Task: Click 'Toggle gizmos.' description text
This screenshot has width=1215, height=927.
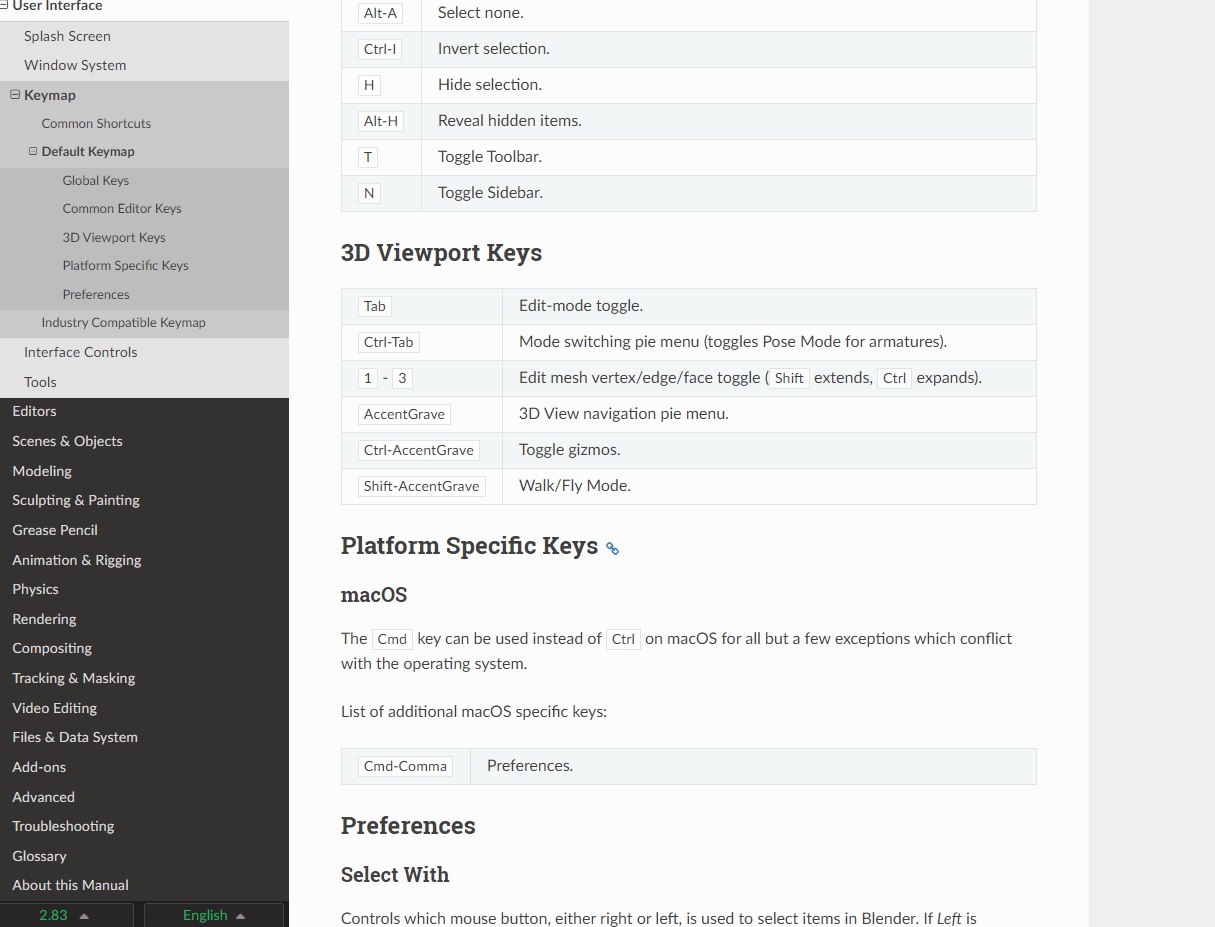Action: 570,450
